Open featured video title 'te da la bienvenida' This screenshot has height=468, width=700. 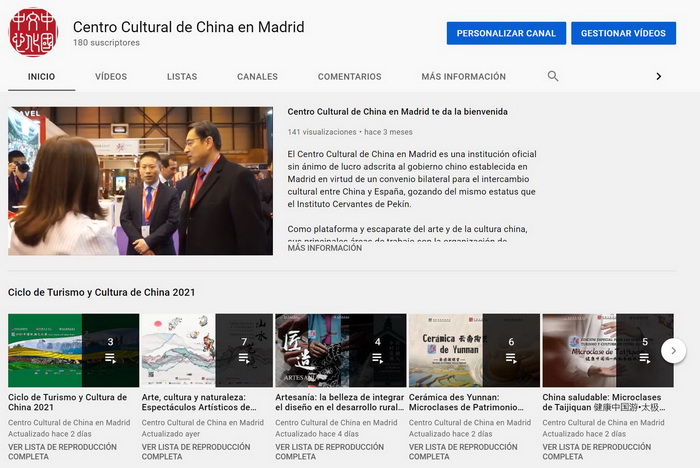(x=397, y=112)
